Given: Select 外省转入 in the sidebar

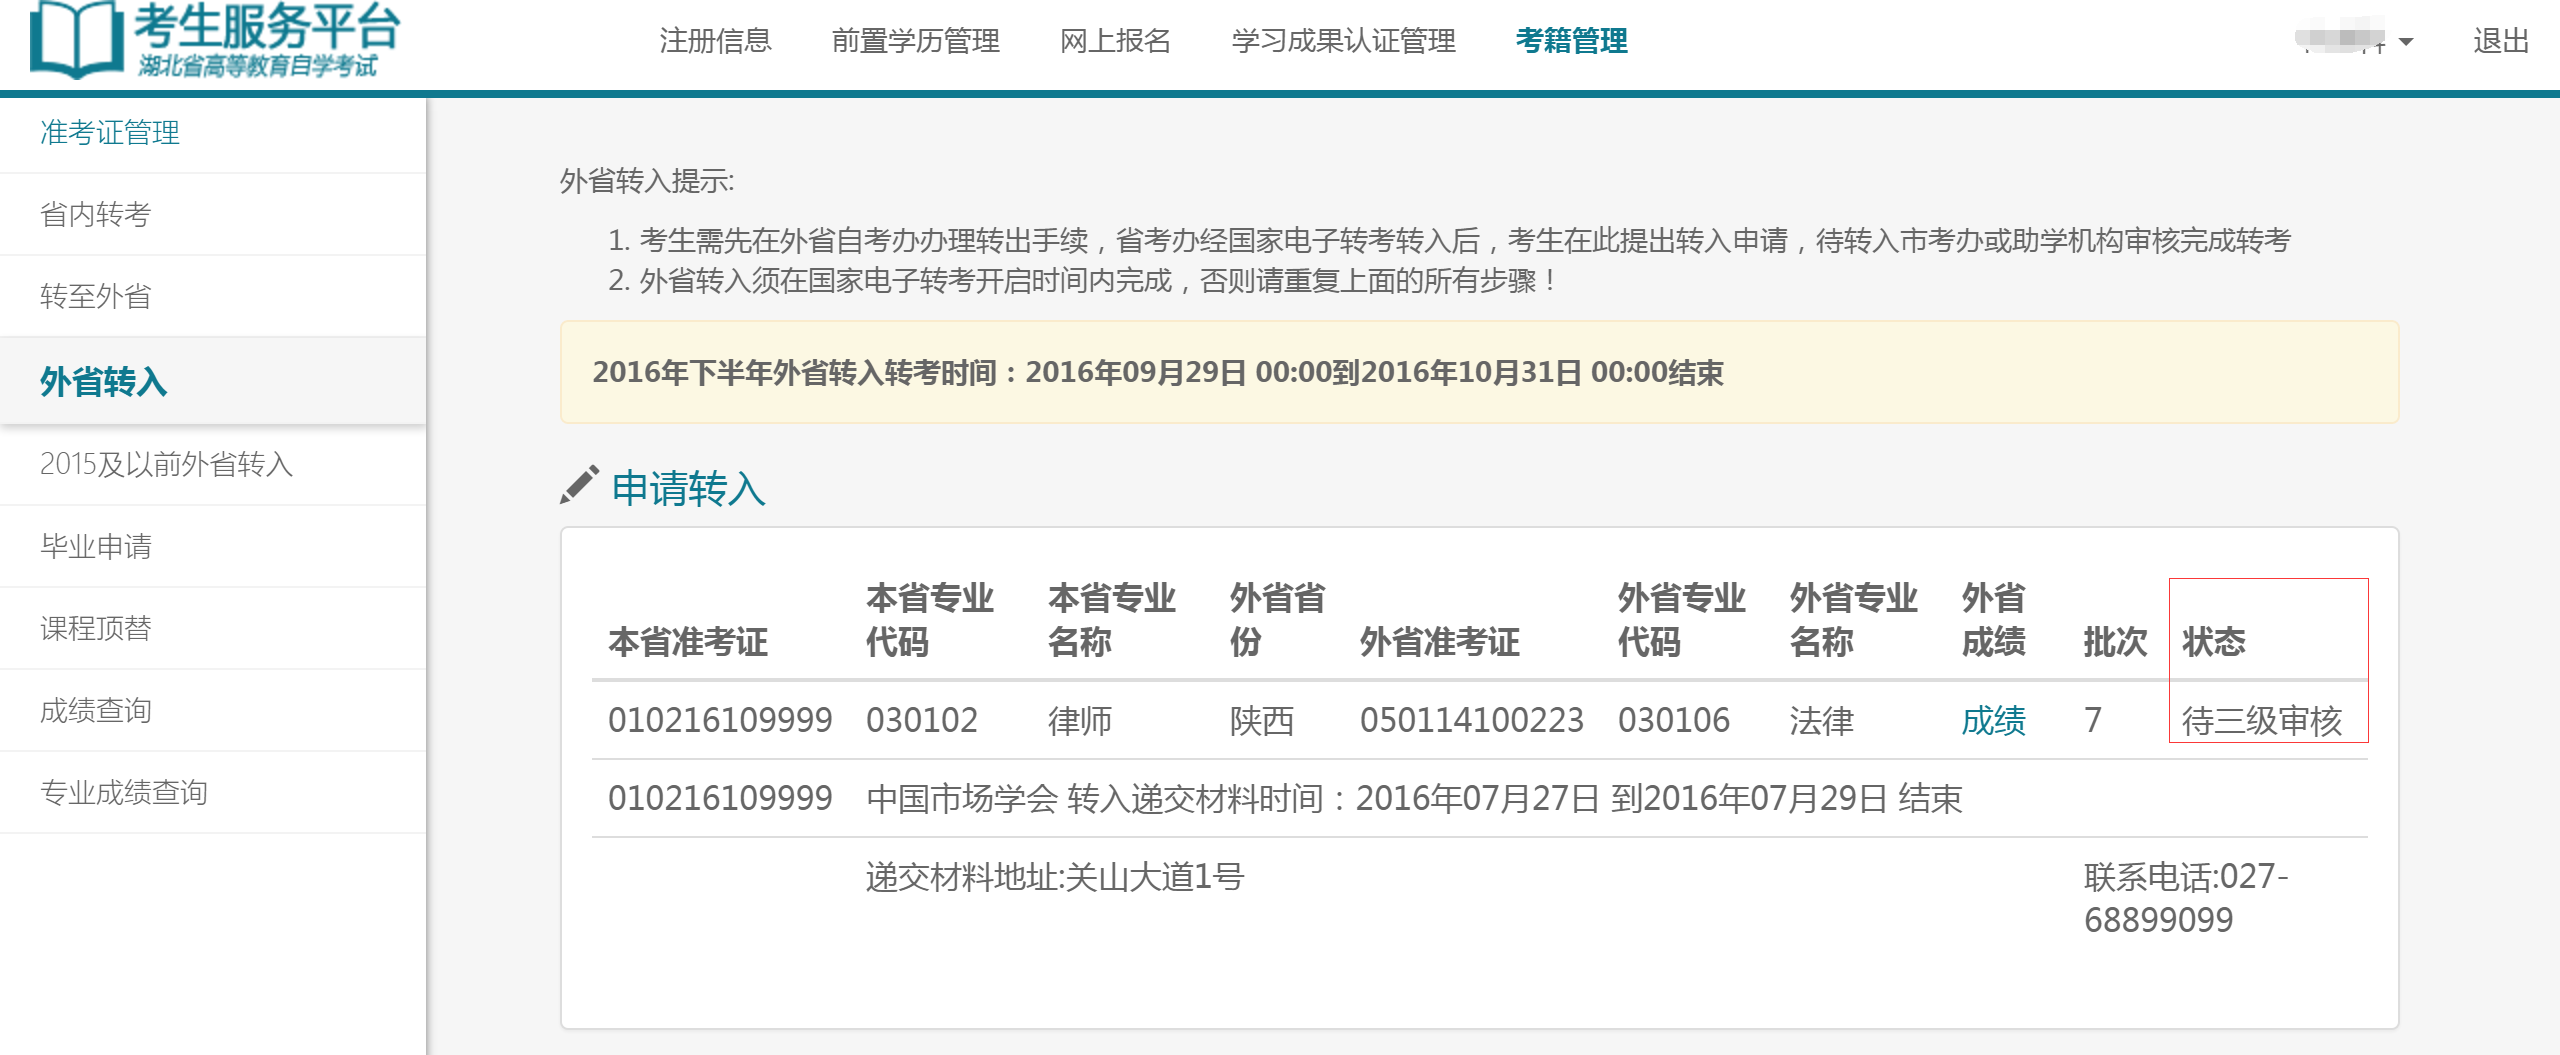Looking at the screenshot, I should coord(104,382).
